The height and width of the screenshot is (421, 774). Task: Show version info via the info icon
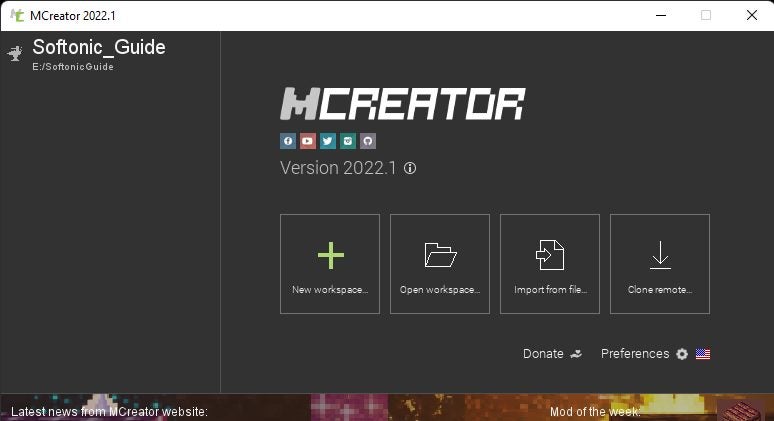pyautogui.click(x=410, y=168)
